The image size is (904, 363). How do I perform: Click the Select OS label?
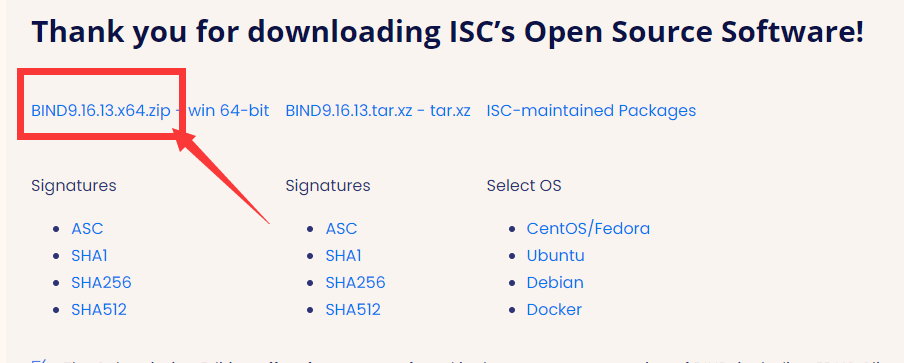coord(524,186)
